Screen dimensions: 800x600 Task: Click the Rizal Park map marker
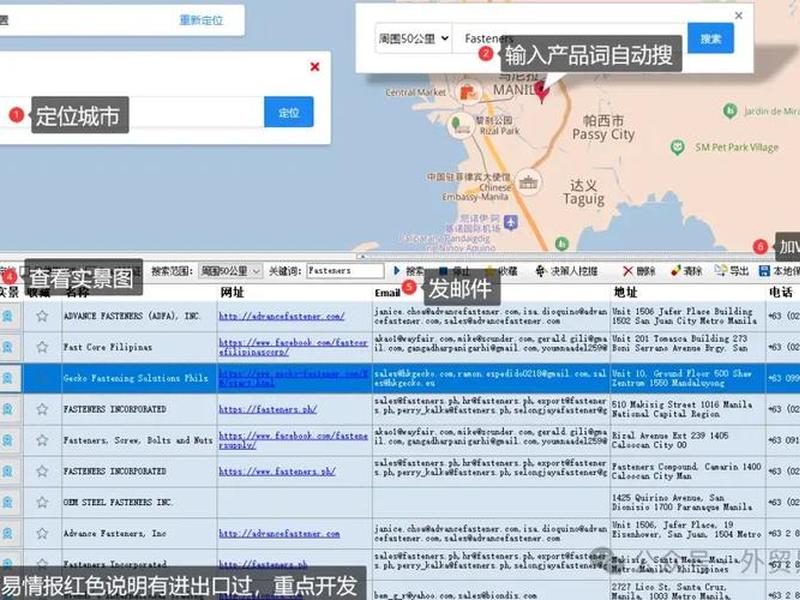(460, 126)
